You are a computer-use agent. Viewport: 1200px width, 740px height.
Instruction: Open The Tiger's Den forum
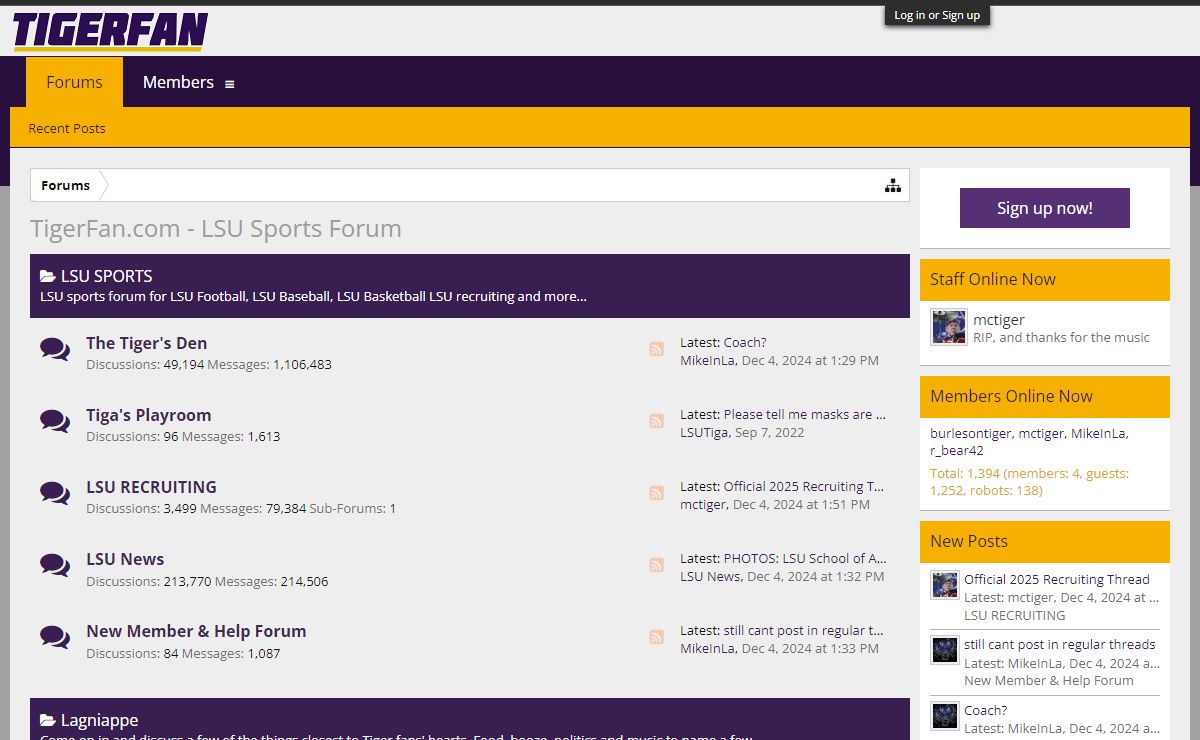[x=147, y=343]
